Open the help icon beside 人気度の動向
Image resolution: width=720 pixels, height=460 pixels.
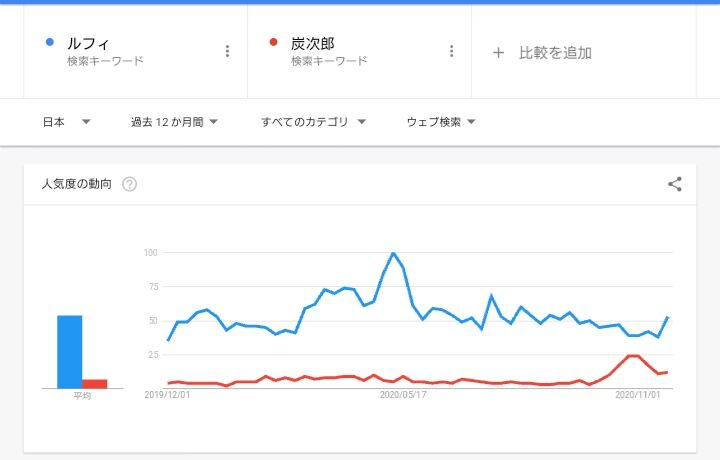click(129, 184)
